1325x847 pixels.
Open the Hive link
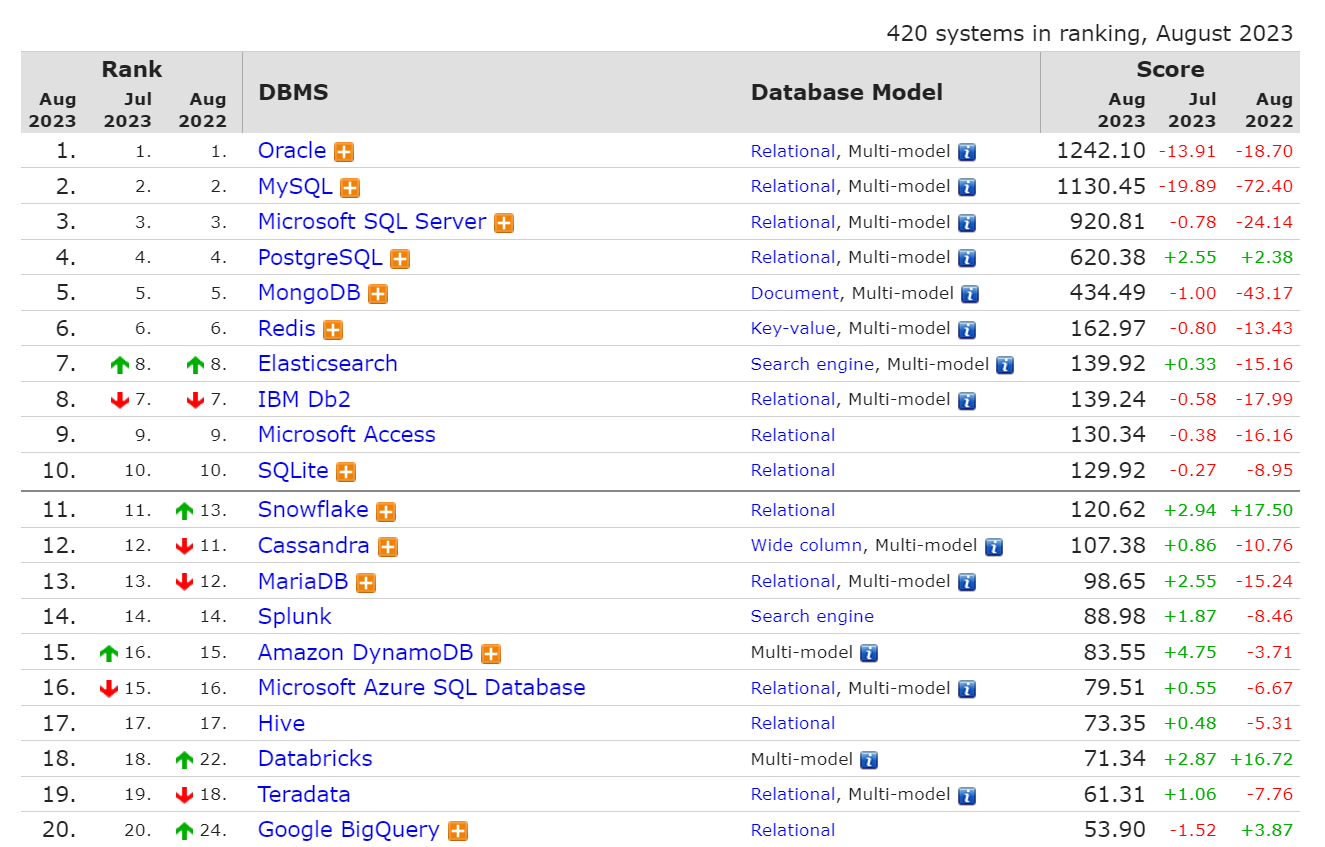282,723
